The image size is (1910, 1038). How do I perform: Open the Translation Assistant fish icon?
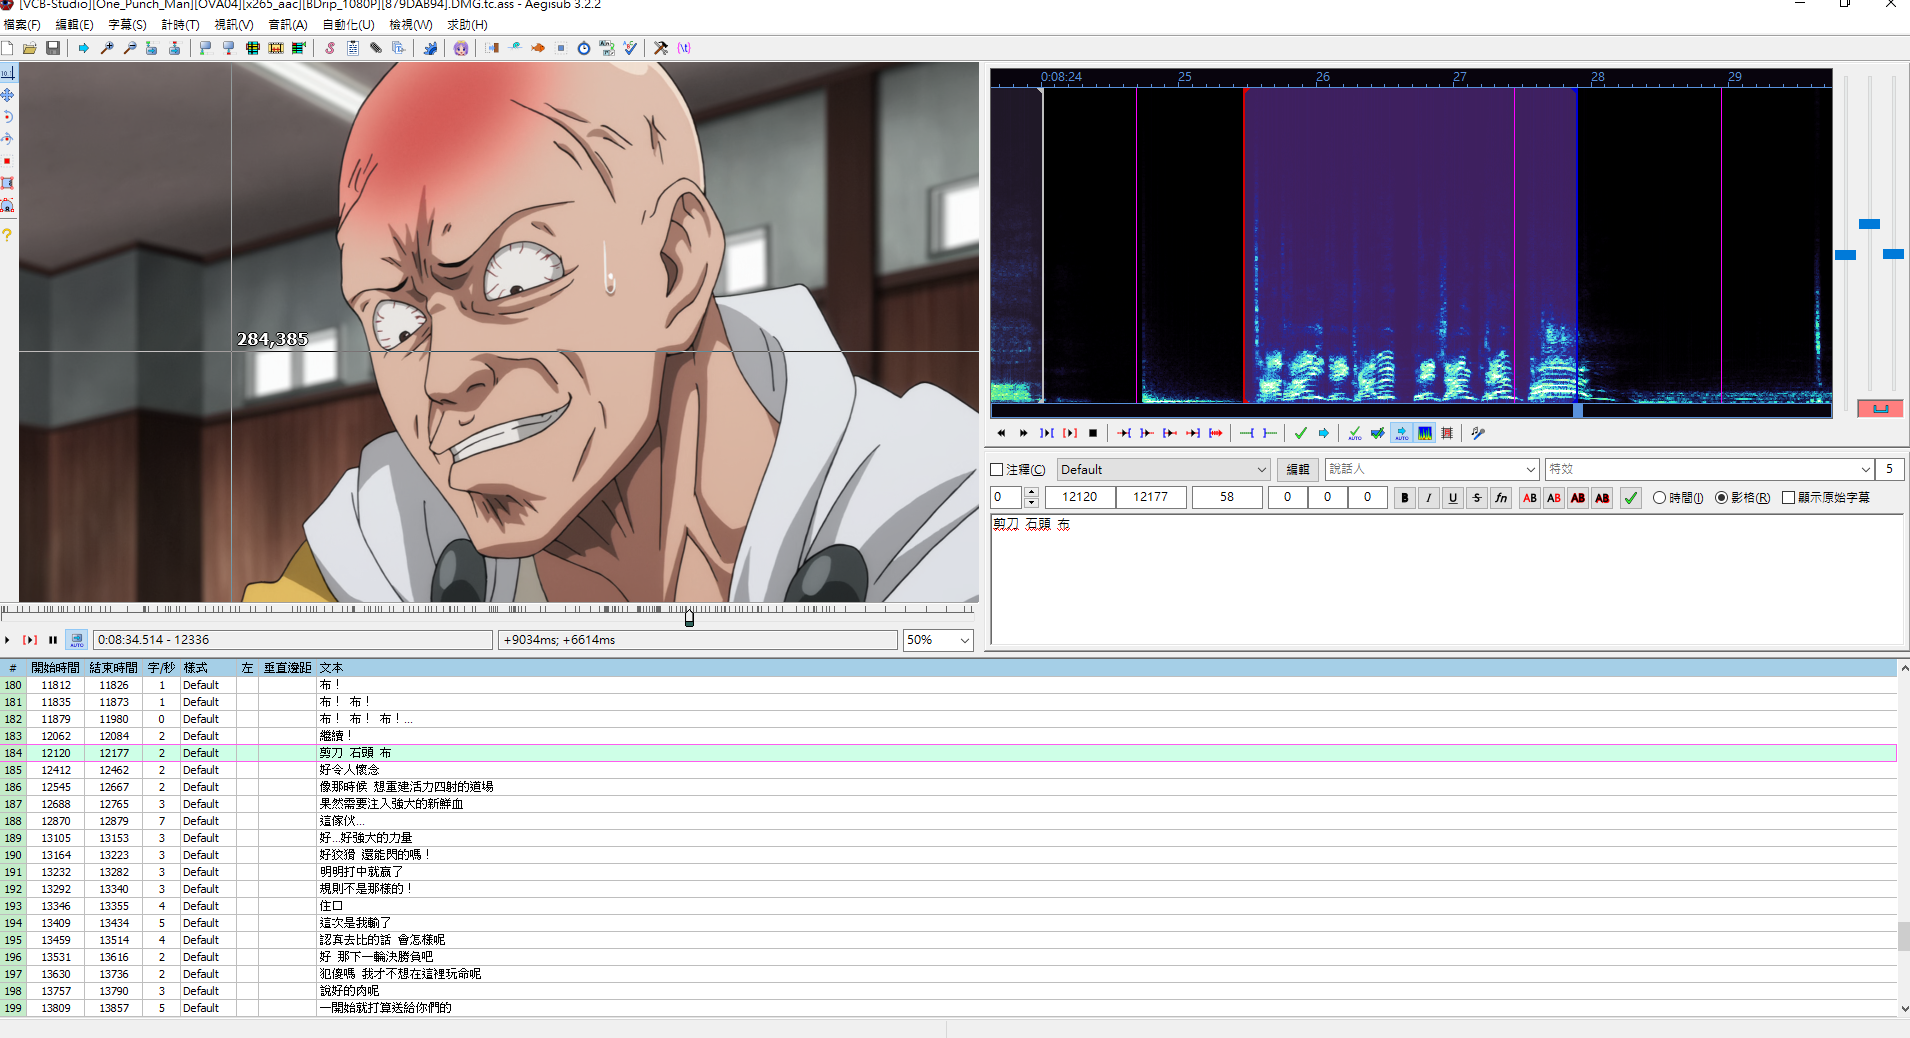[538, 48]
